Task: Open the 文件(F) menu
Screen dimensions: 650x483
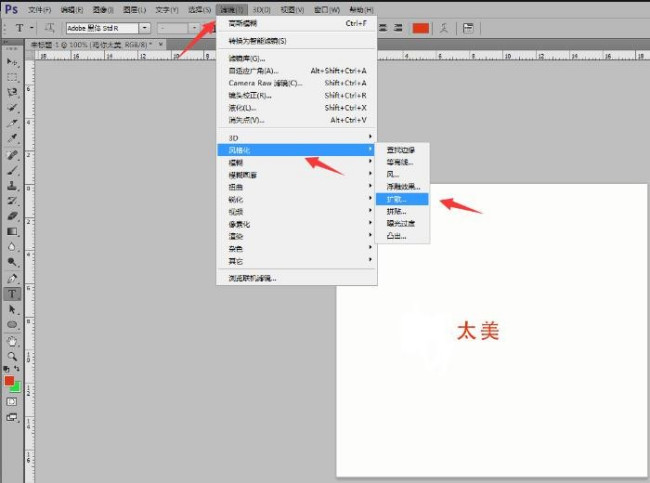Action: coord(40,8)
